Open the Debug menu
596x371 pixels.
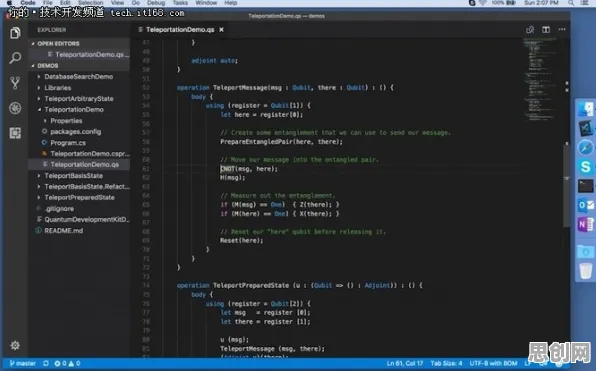point(156,3)
